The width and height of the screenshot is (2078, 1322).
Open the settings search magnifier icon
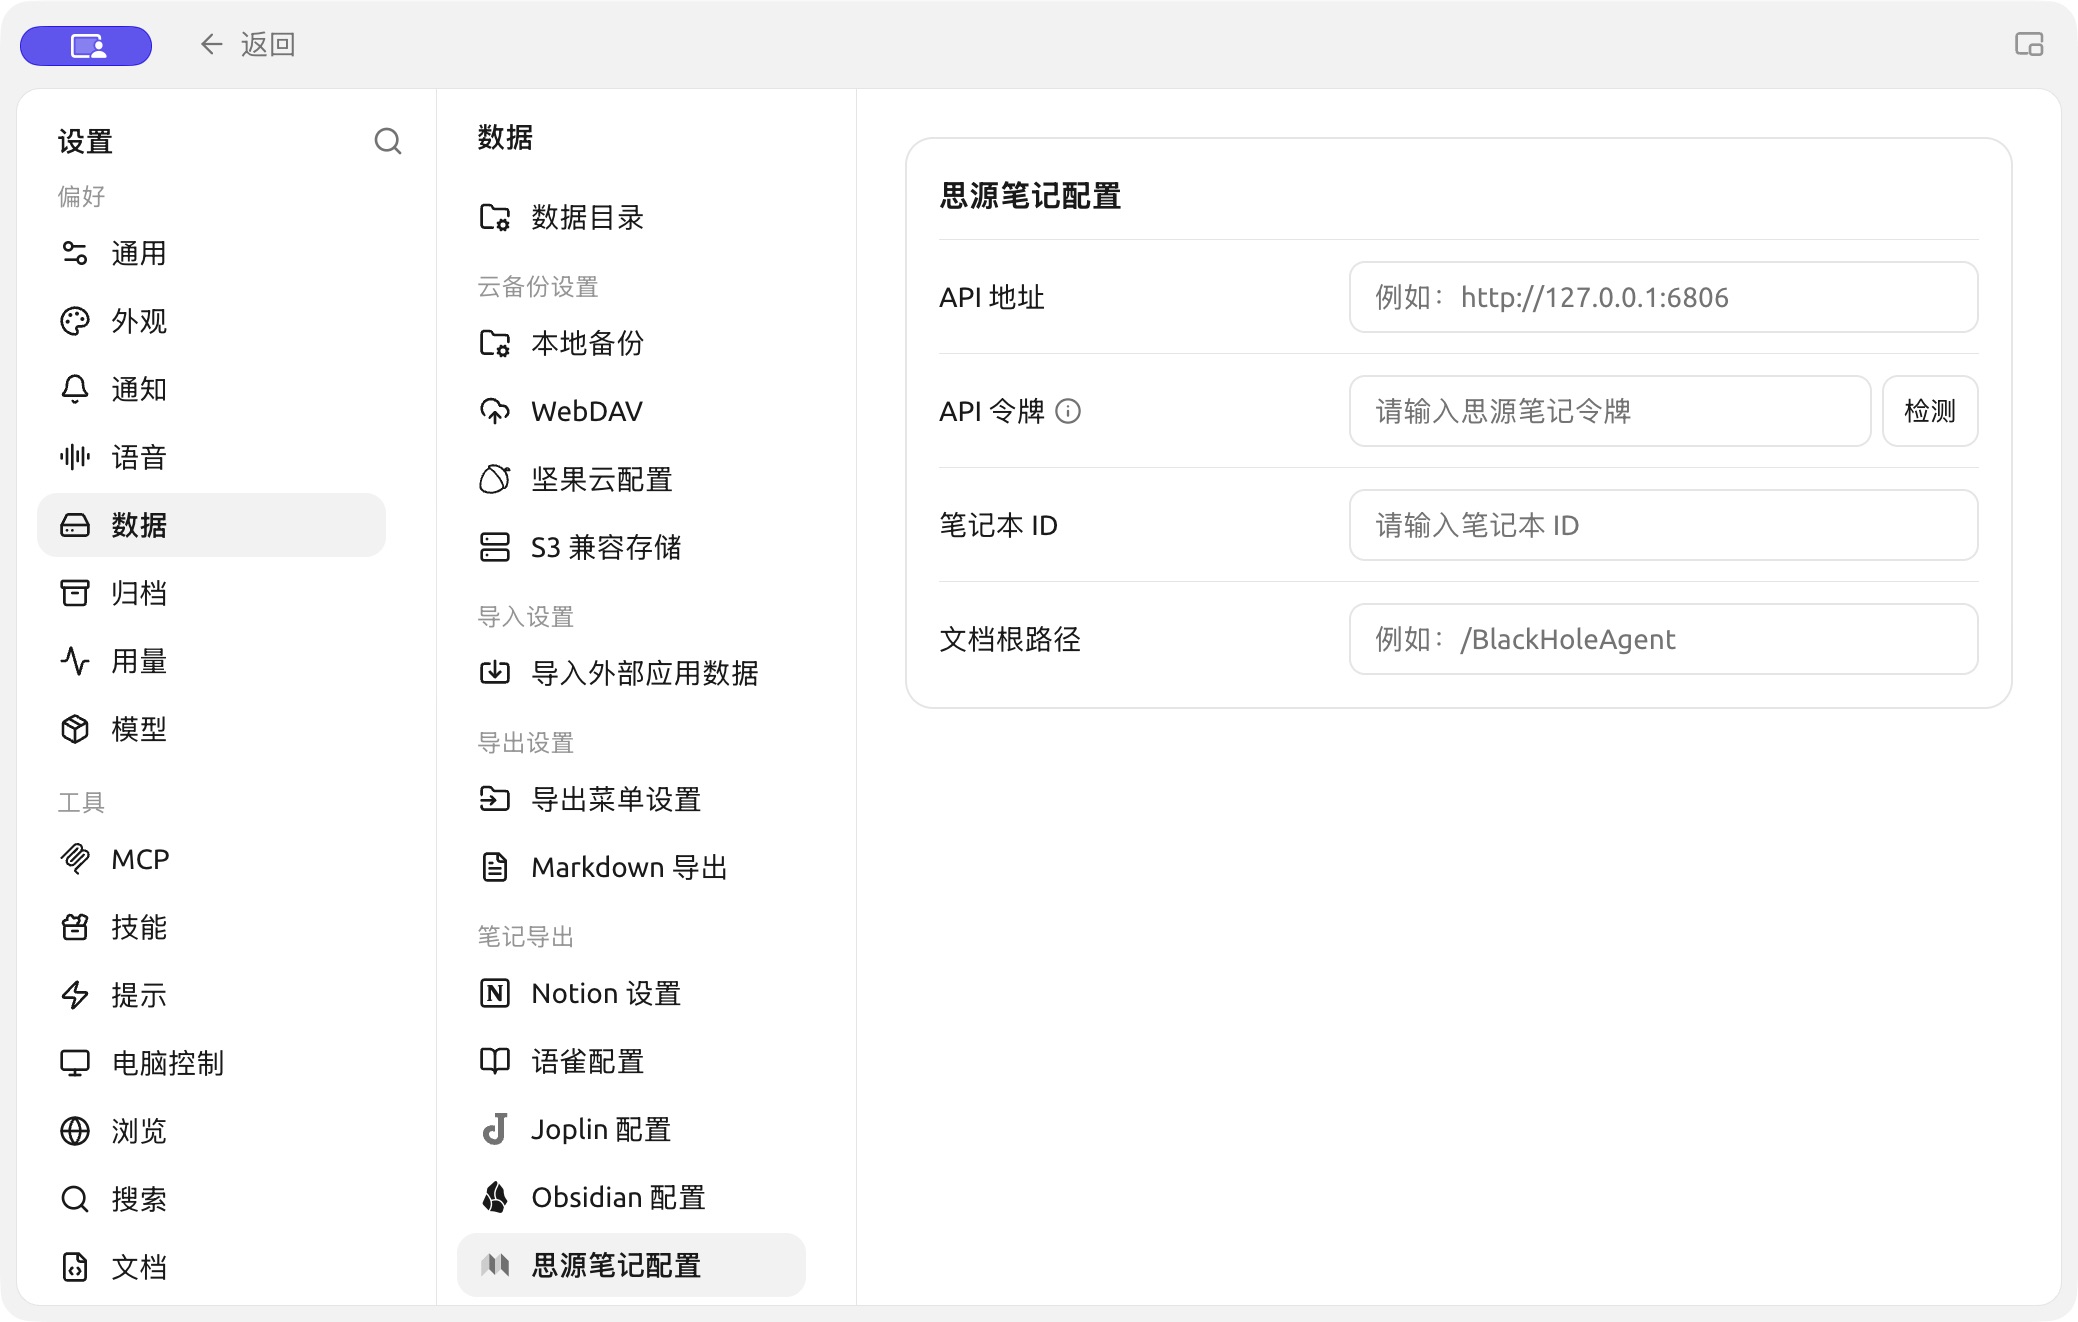388,141
